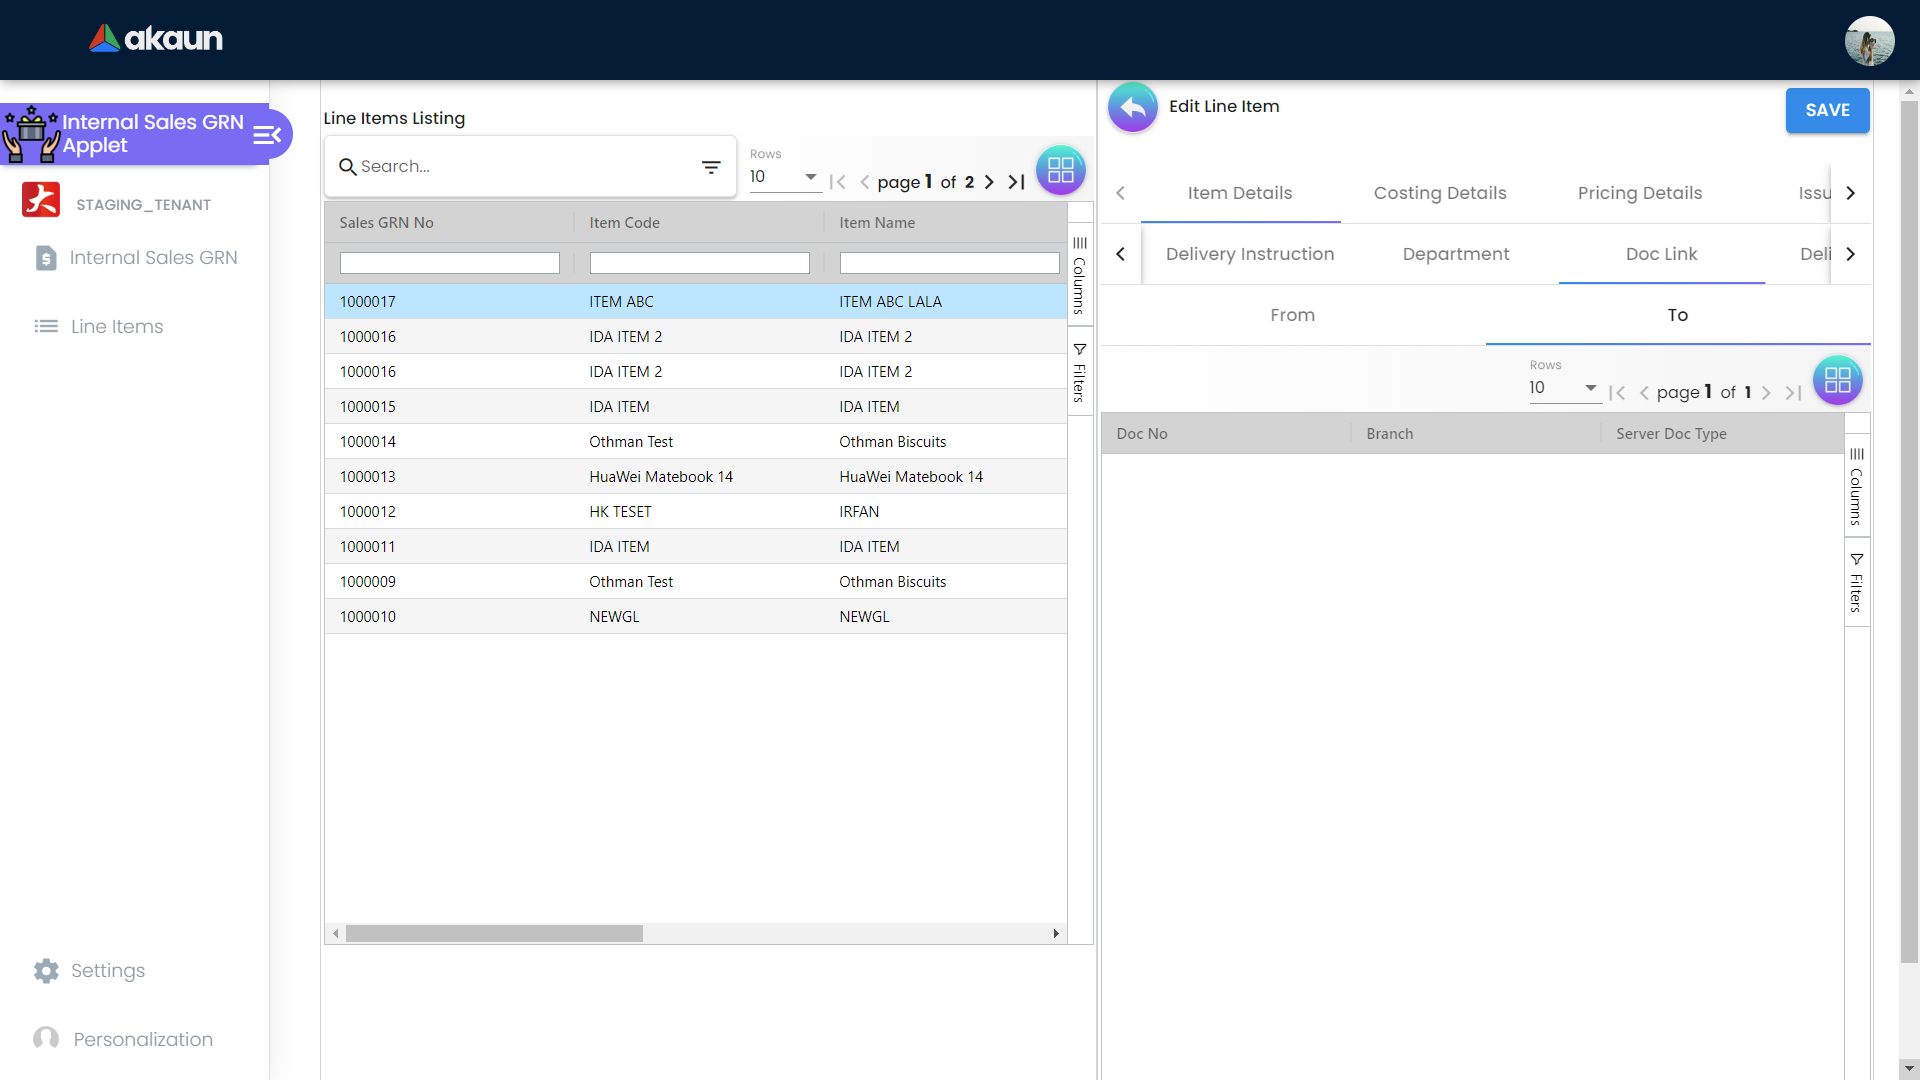Go to last page of Line Items Listing
The image size is (1920, 1080).
pyautogui.click(x=1016, y=182)
